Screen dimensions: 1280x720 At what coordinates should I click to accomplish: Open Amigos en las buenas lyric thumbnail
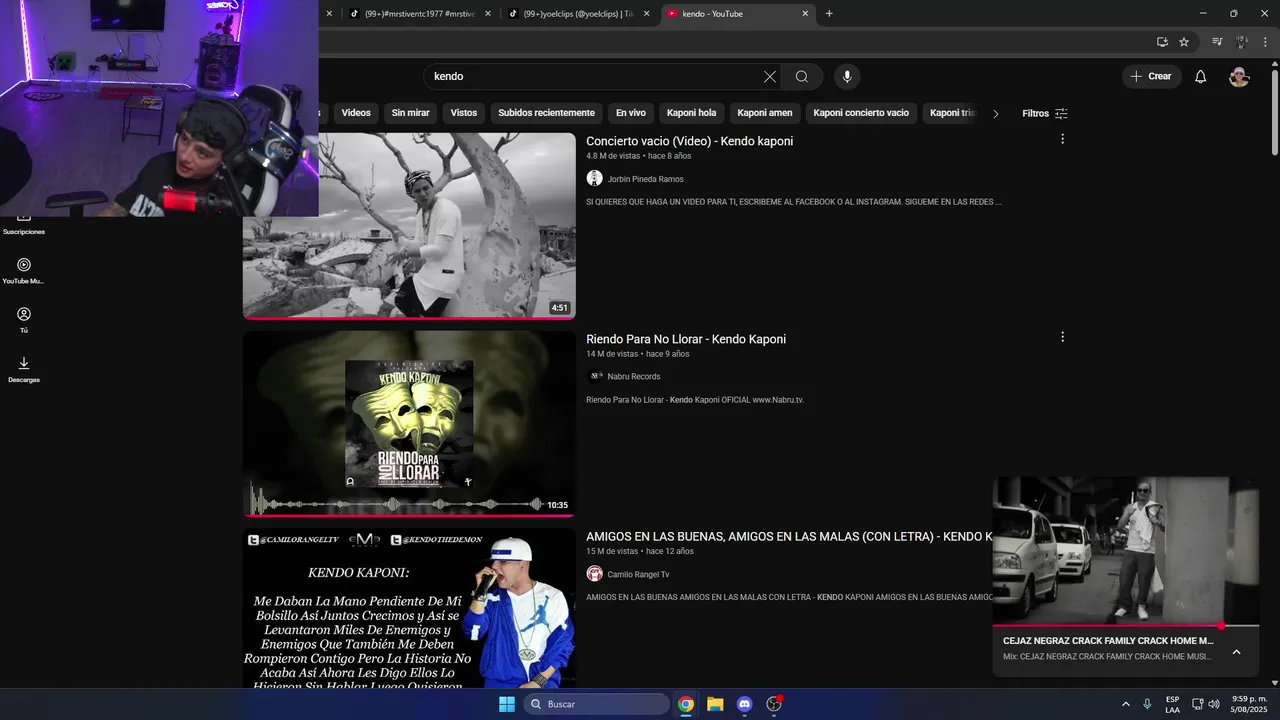409,608
